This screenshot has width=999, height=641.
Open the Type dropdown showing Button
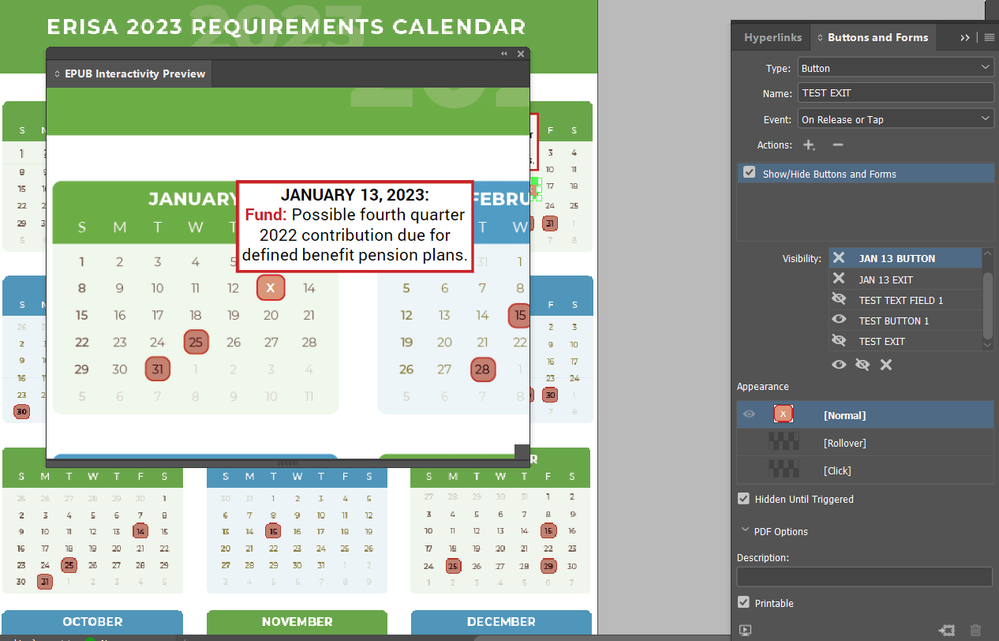click(895, 68)
